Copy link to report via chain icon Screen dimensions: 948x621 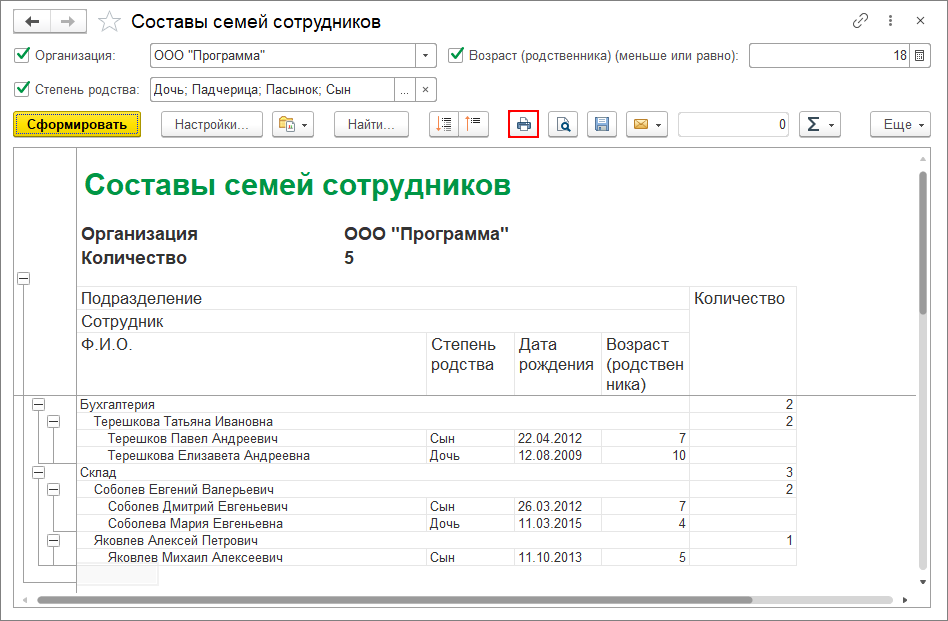tap(860, 21)
